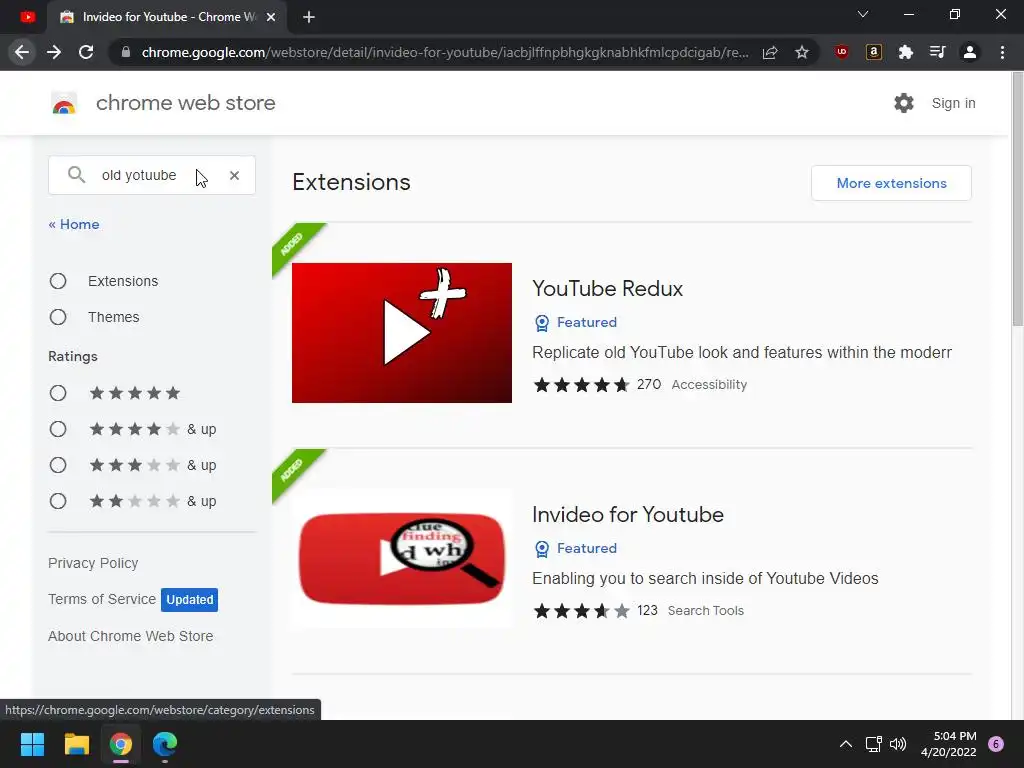
Task: Open tab search dropdown arrow
Action: (x=863, y=14)
